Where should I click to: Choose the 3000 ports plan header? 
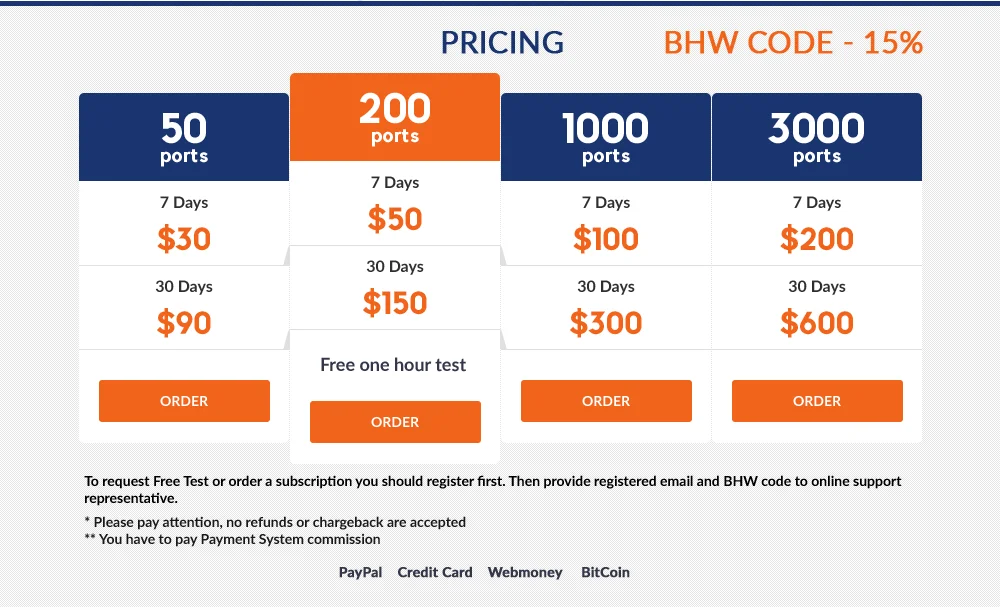pyautogui.click(x=817, y=137)
